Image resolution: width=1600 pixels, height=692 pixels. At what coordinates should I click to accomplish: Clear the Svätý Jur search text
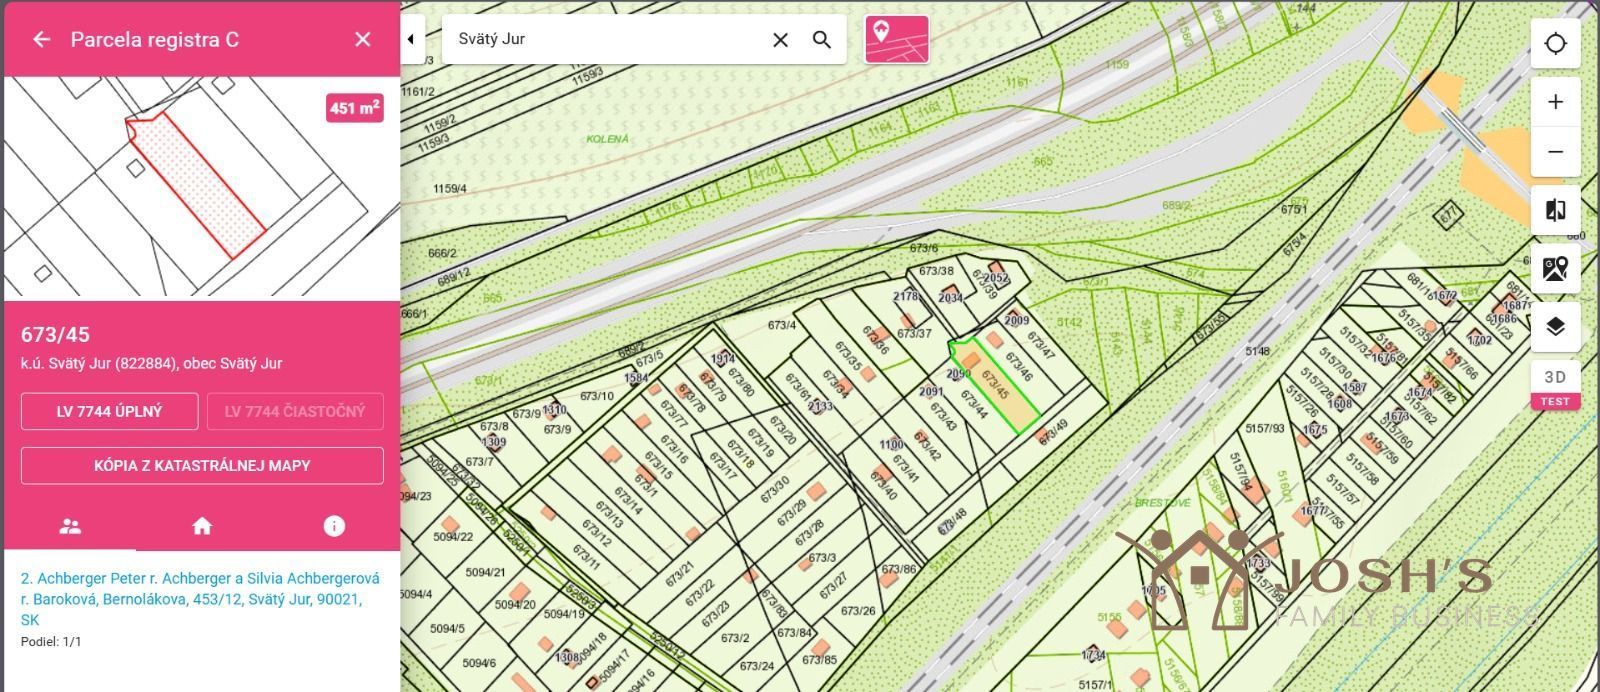click(x=780, y=39)
